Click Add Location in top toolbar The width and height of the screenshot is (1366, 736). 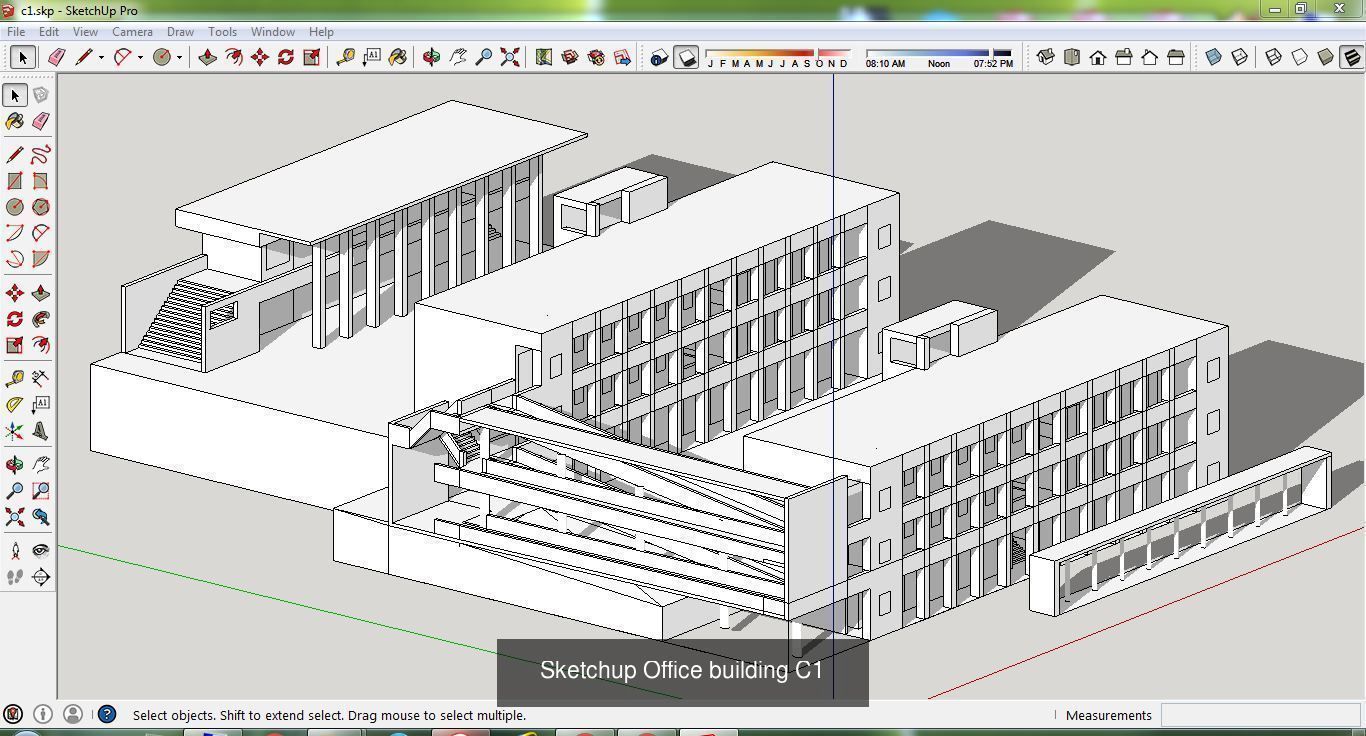(x=544, y=57)
